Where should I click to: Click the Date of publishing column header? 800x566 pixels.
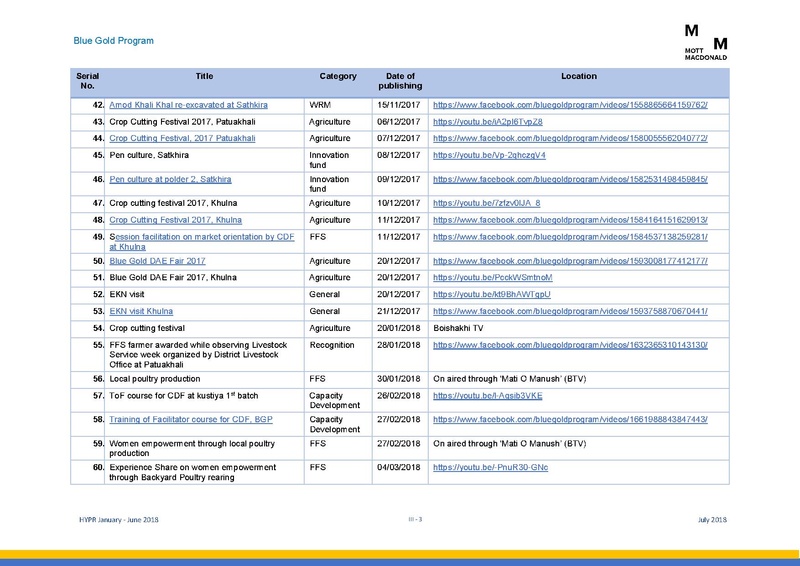tap(400, 81)
